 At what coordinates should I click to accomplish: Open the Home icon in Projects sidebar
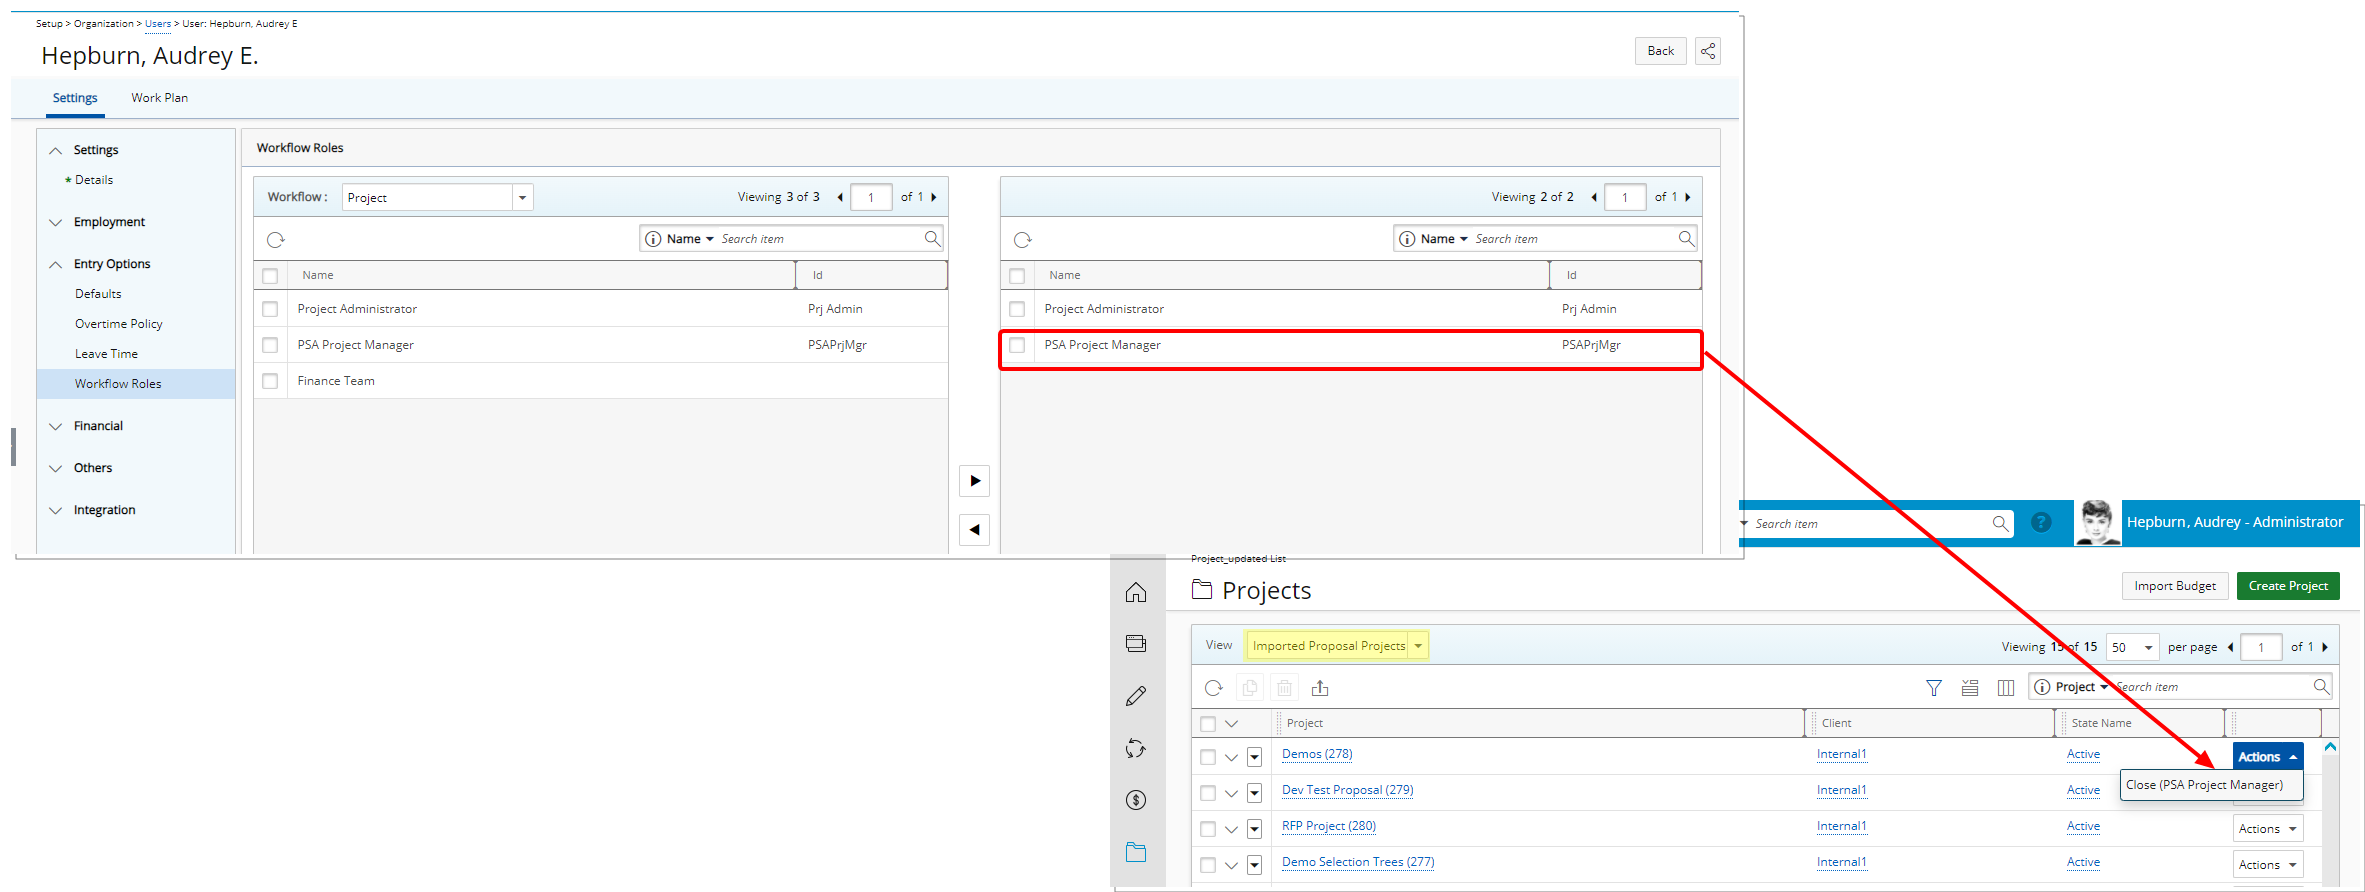1136,592
